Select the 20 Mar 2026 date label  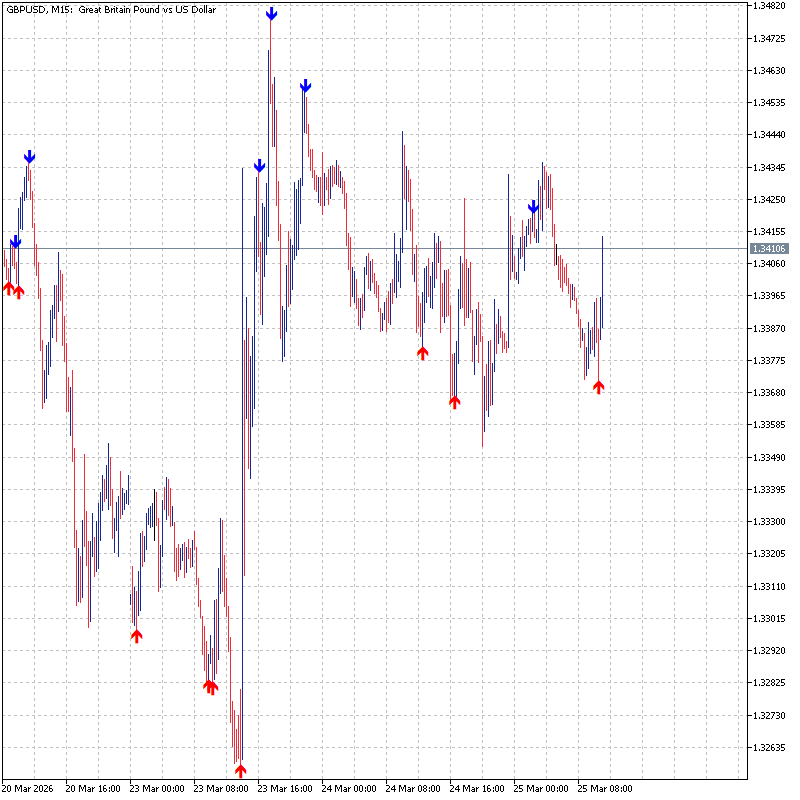pyautogui.click(x=28, y=788)
